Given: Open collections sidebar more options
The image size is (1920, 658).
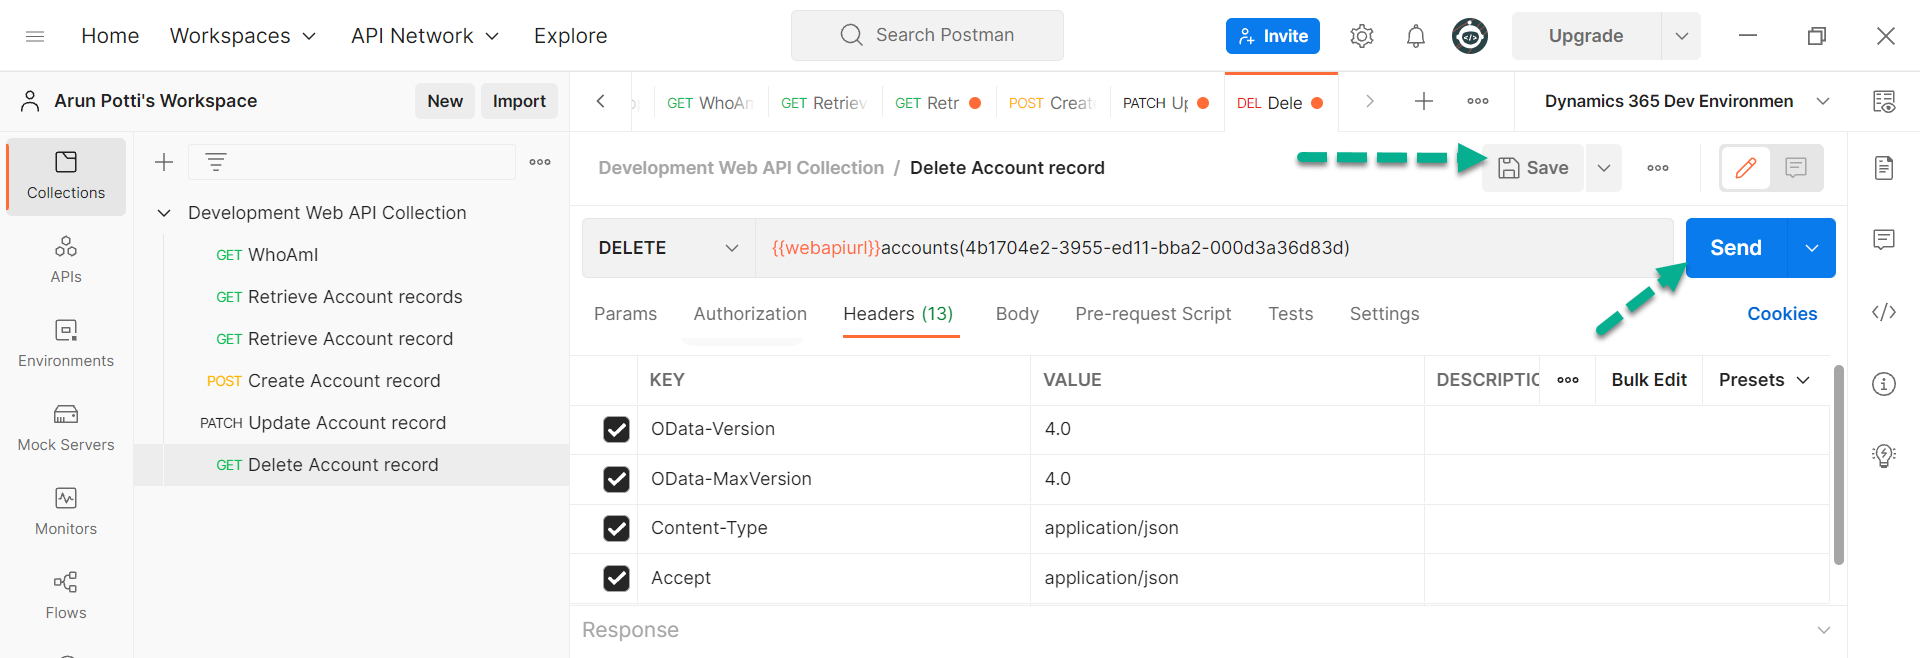Looking at the screenshot, I should point(540,162).
